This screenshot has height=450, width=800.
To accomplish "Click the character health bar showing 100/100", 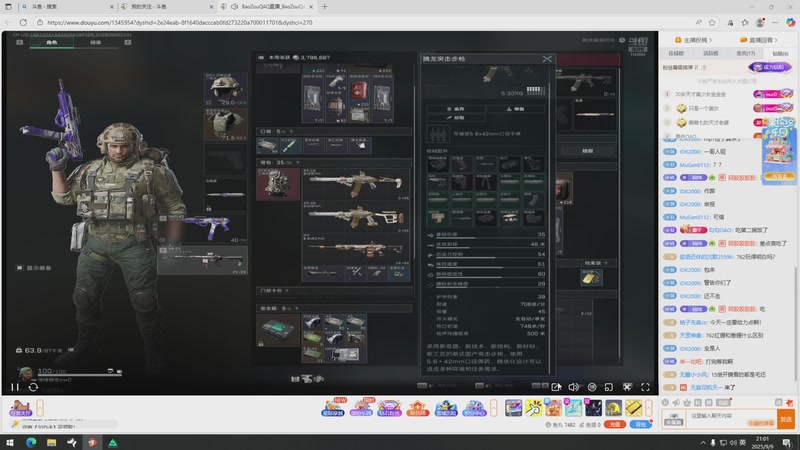I will [x=79, y=374].
